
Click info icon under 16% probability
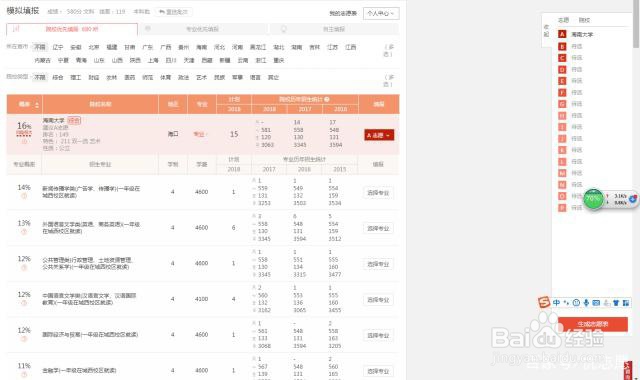click(24, 141)
